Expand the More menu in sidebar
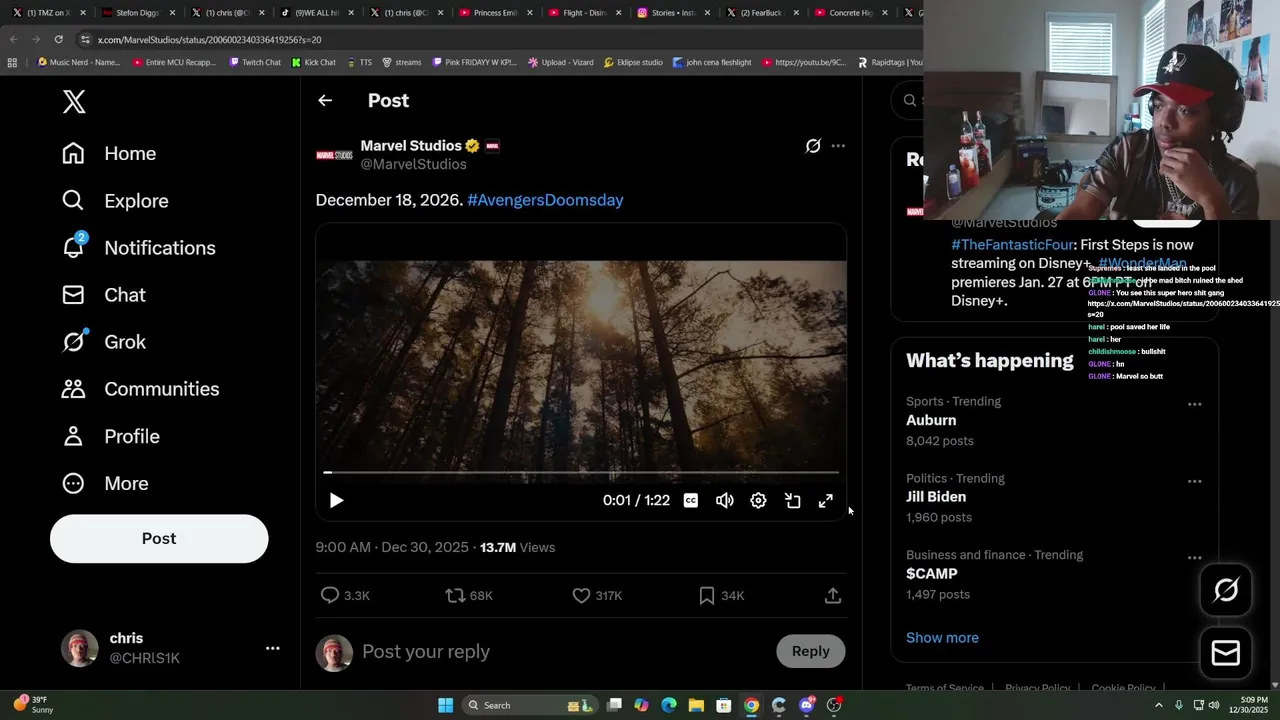The width and height of the screenshot is (1280, 720). click(105, 483)
